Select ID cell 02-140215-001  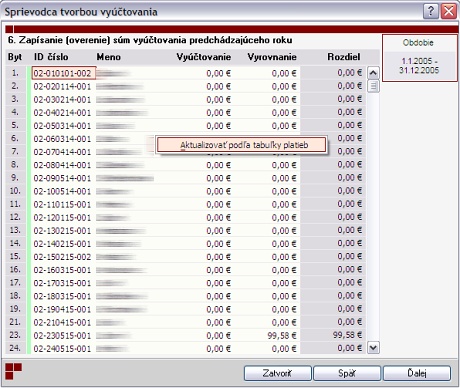point(62,244)
